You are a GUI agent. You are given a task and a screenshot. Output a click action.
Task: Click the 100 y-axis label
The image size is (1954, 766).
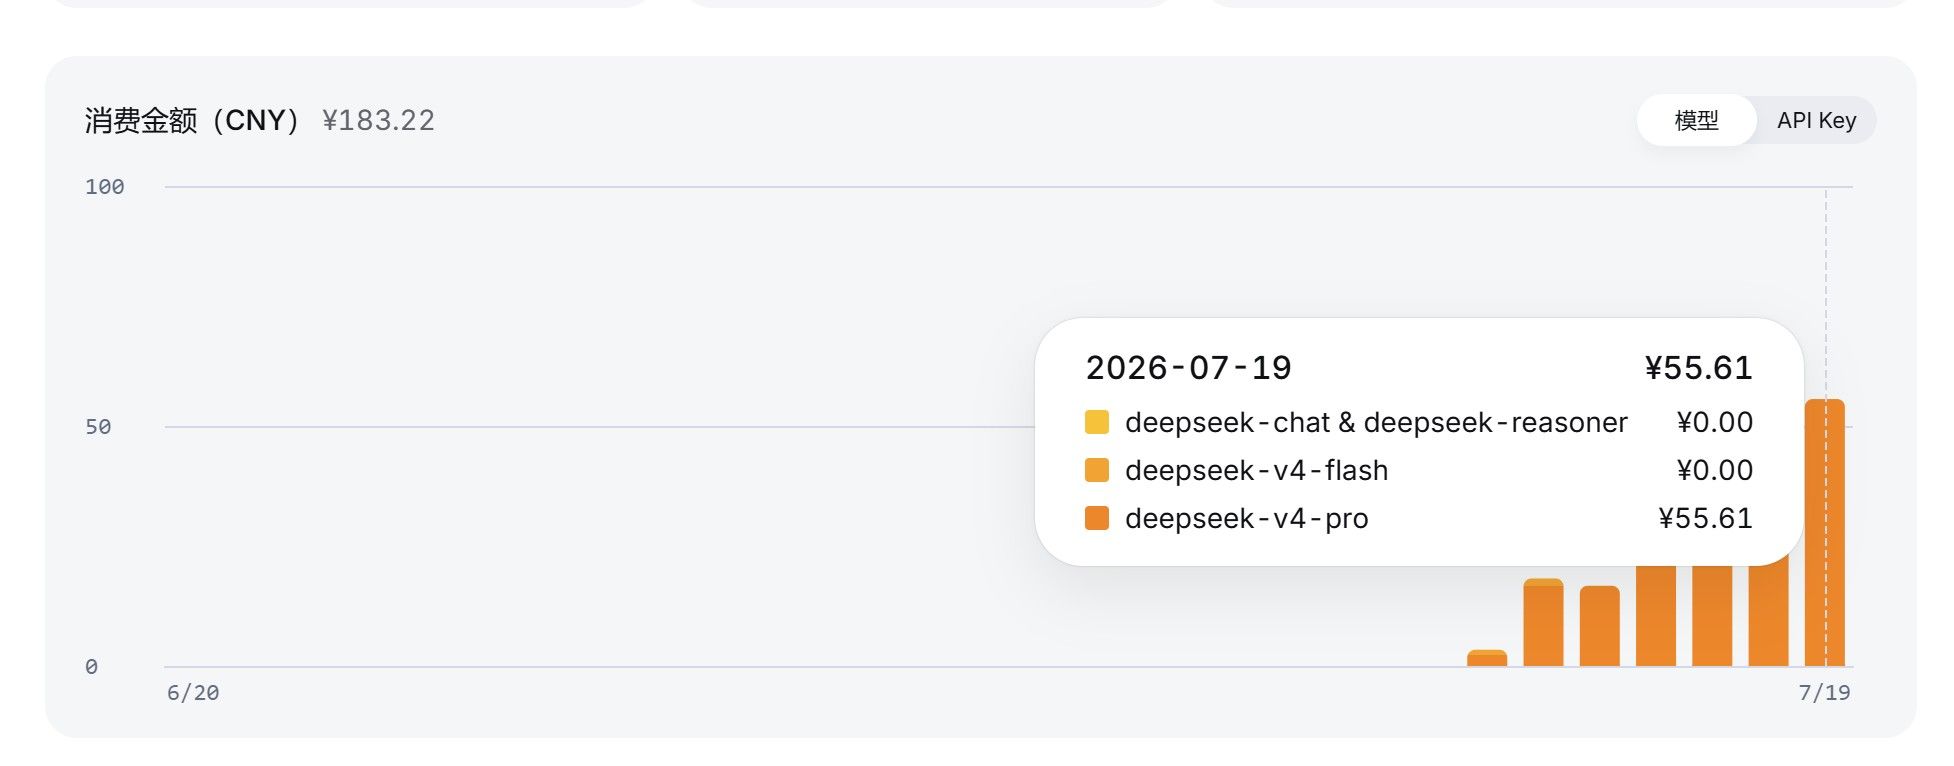[105, 187]
